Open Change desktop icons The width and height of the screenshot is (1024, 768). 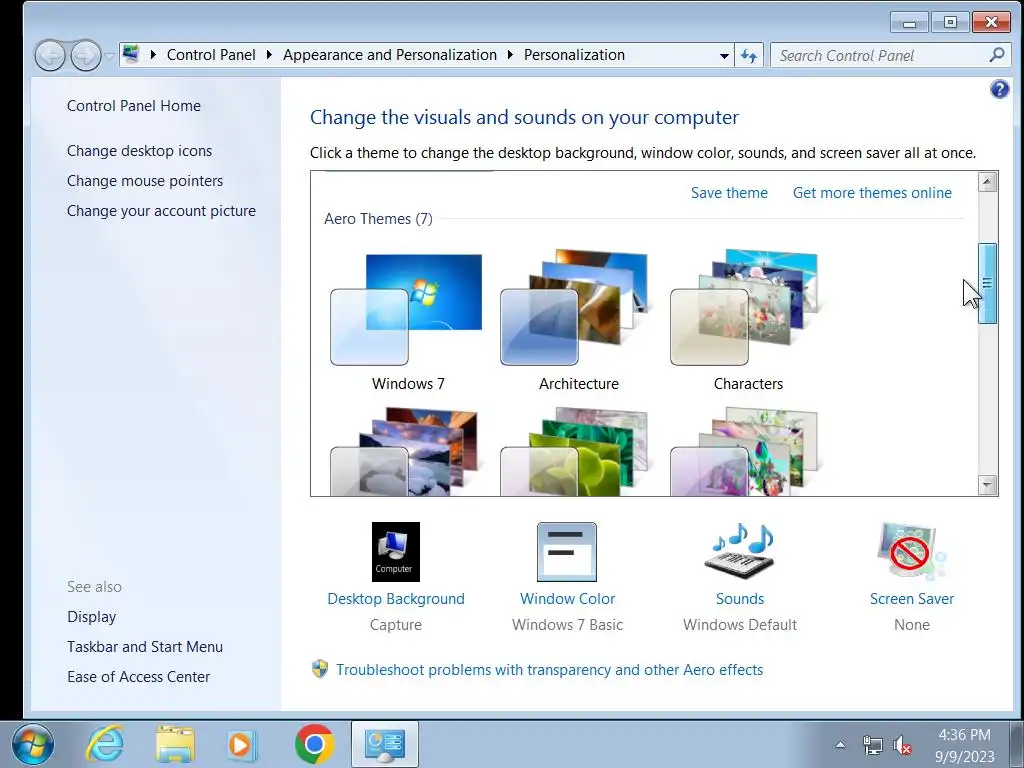(x=139, y=151)
